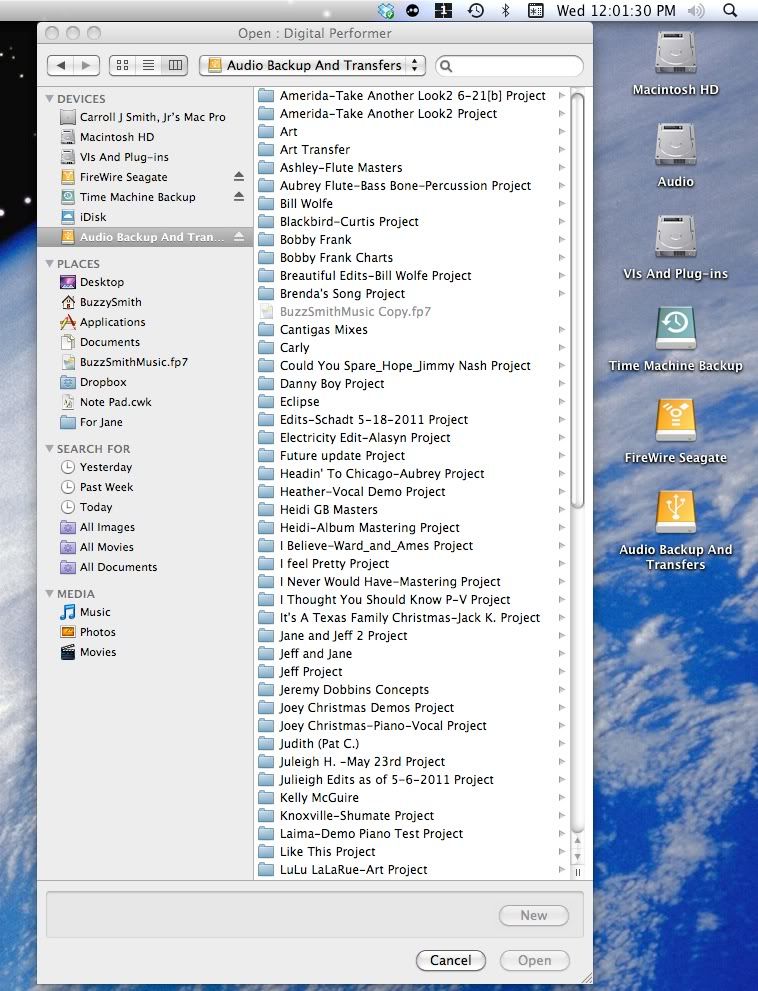Open the Photos media browser
Screen dimensions: 758x991
pos(145,632)
